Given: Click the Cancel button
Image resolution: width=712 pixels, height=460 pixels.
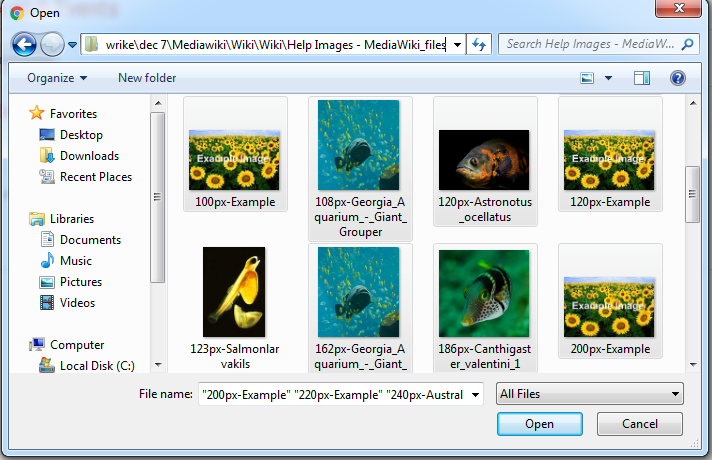Looking at the screenshot, I should 639,424.
